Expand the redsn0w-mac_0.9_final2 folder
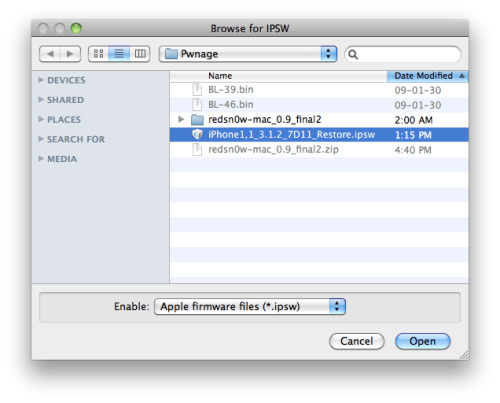500x403 pixels. [181, 119]
